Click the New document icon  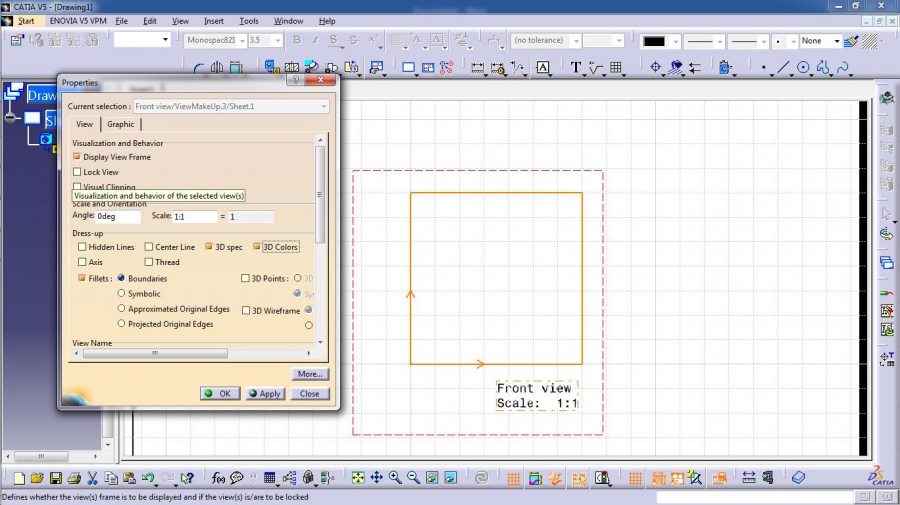pos(18,478)
